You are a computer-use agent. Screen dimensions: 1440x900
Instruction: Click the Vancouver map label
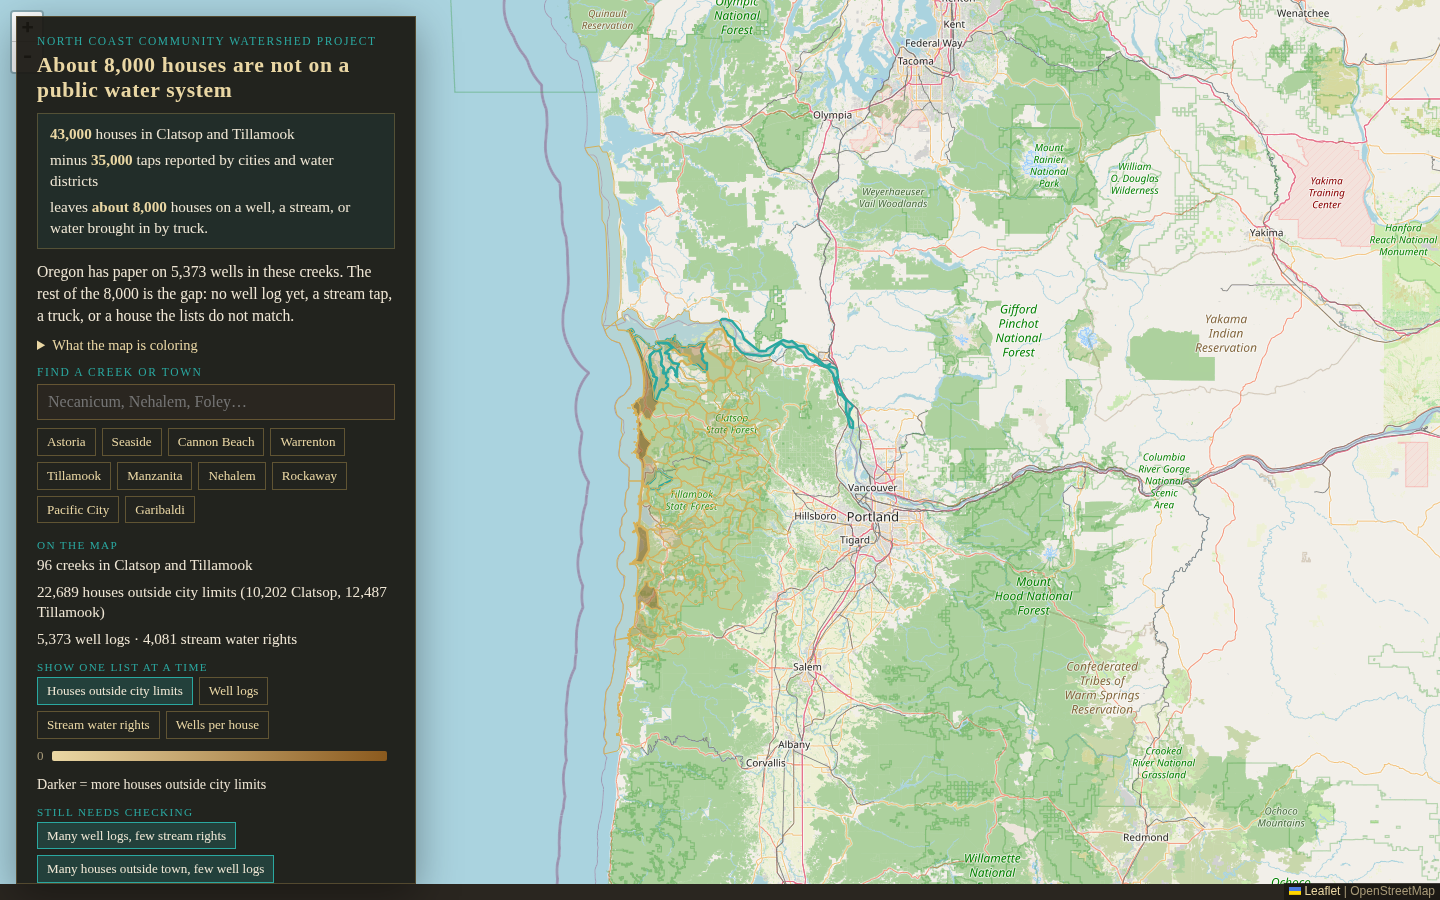click(x=872, y=488)
